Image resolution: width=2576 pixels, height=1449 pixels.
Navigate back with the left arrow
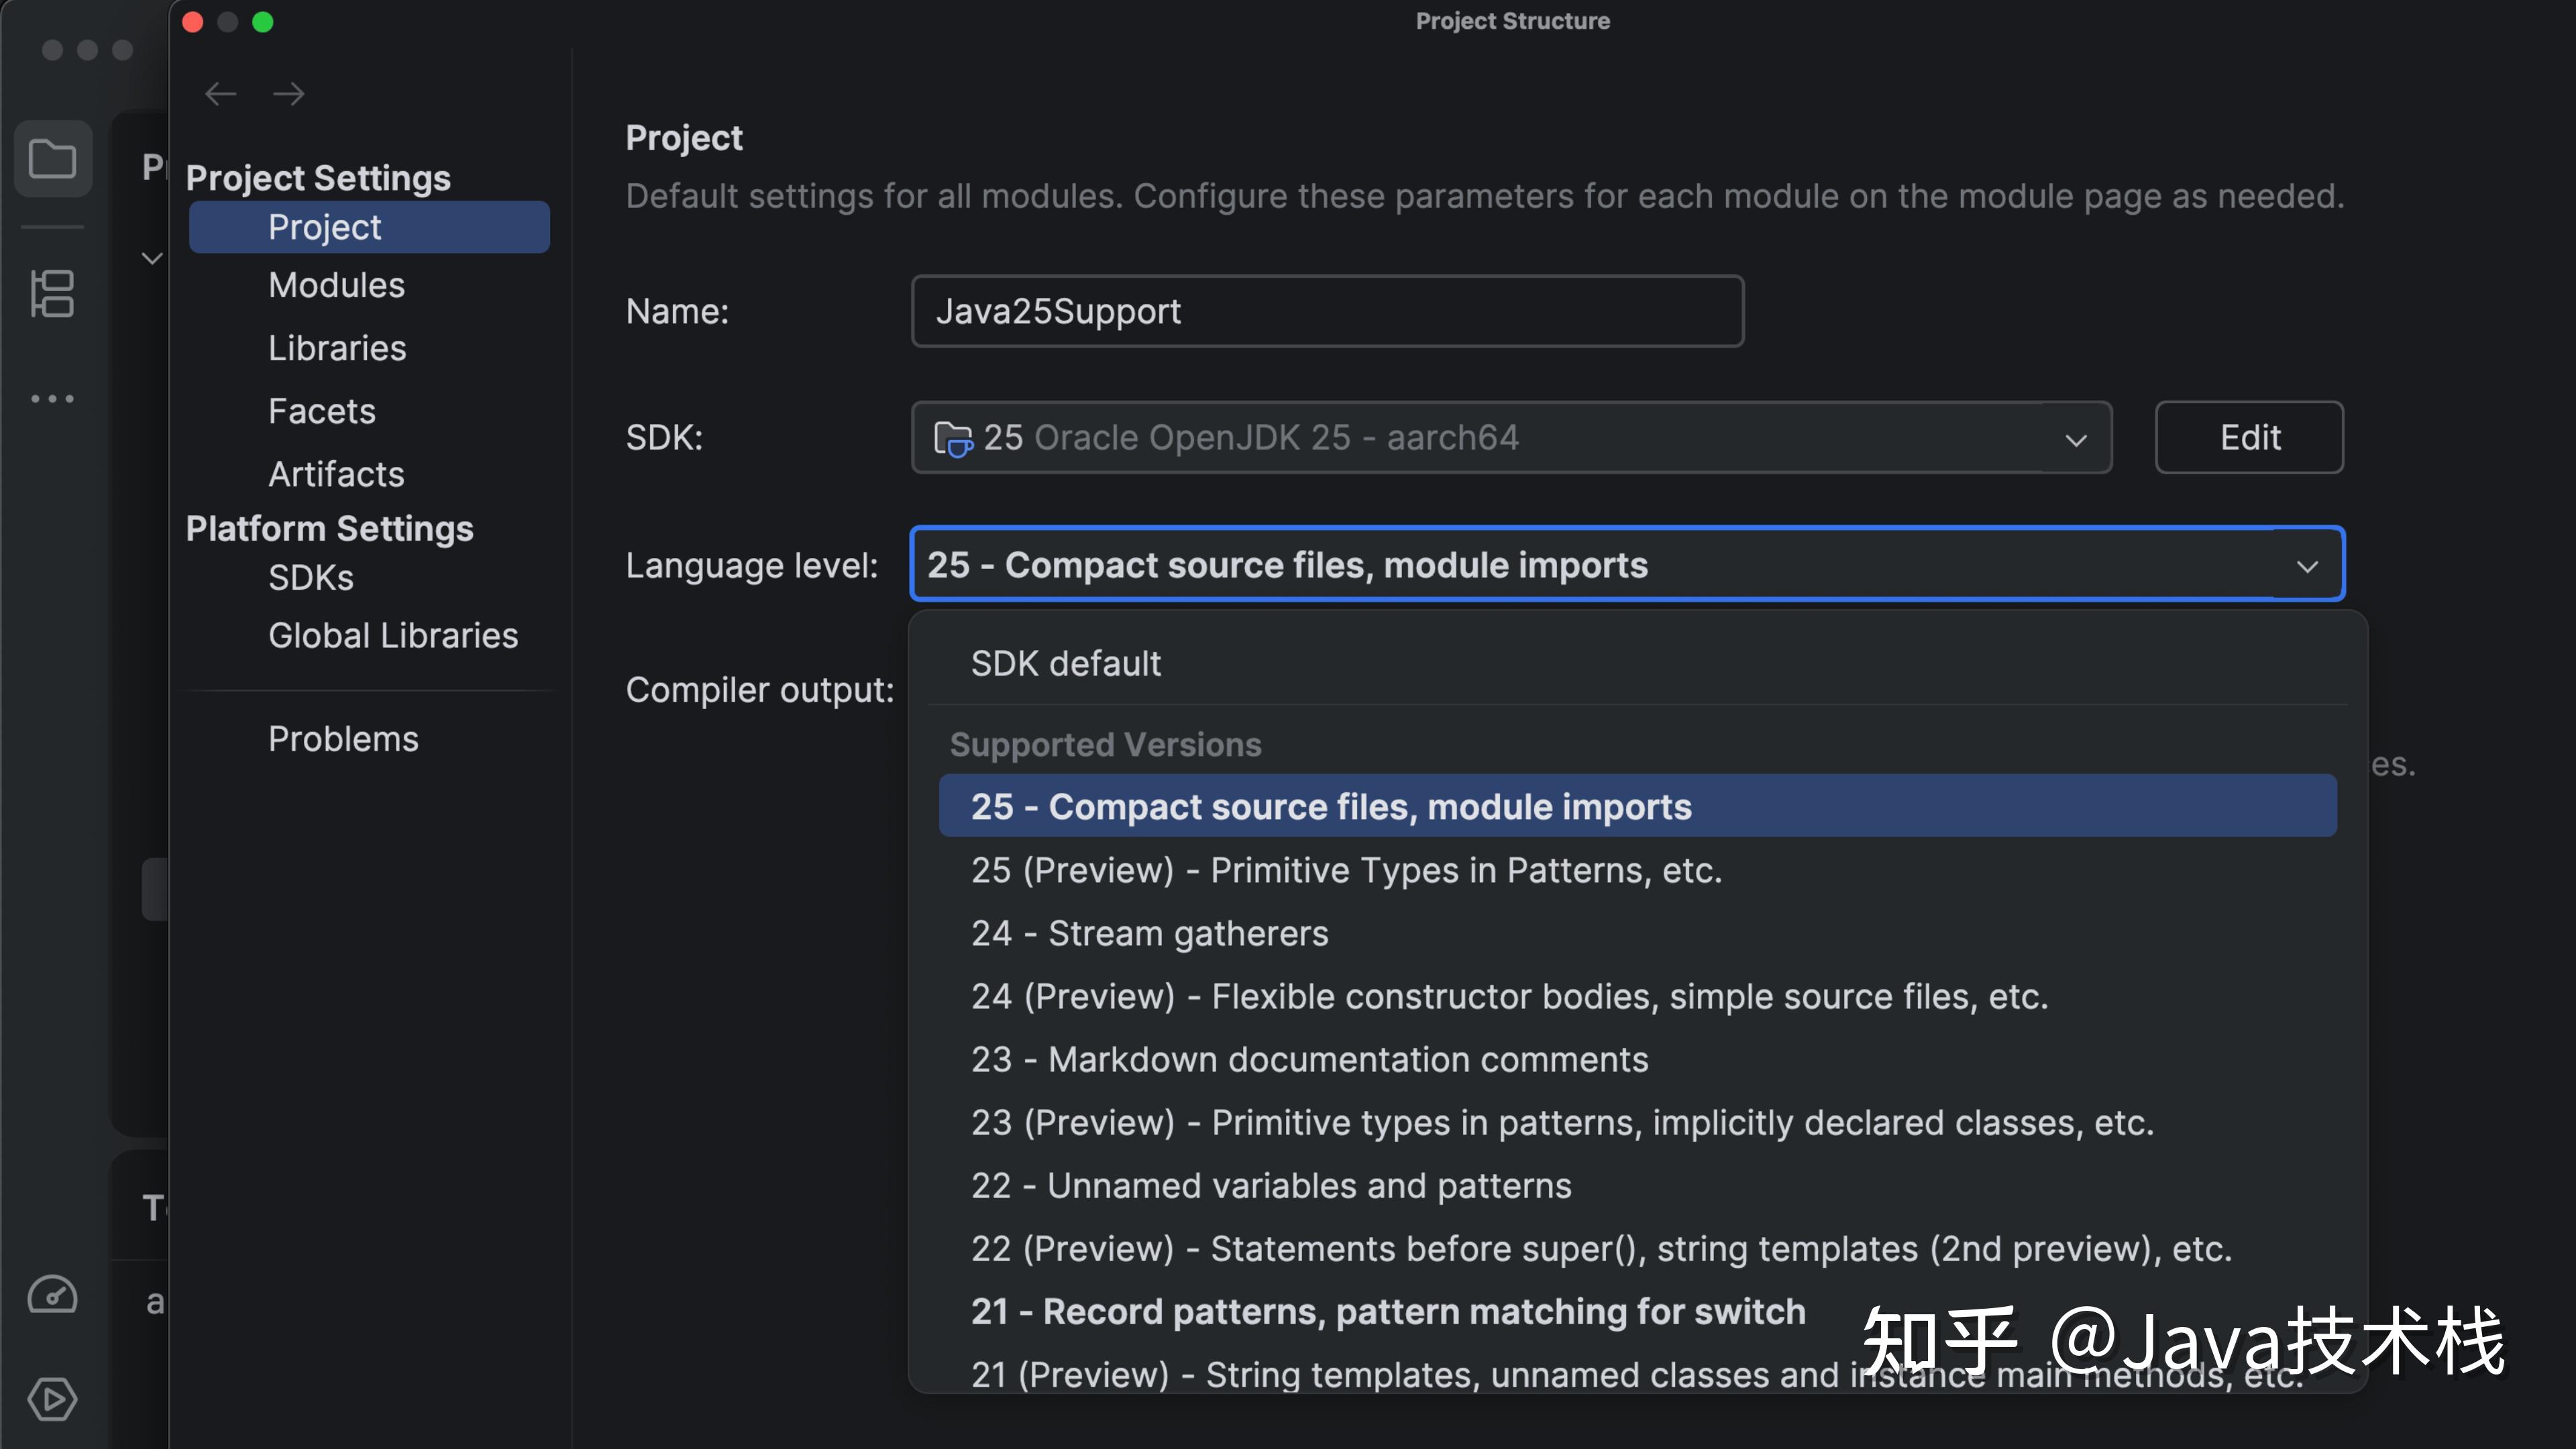tap(220, 94)
